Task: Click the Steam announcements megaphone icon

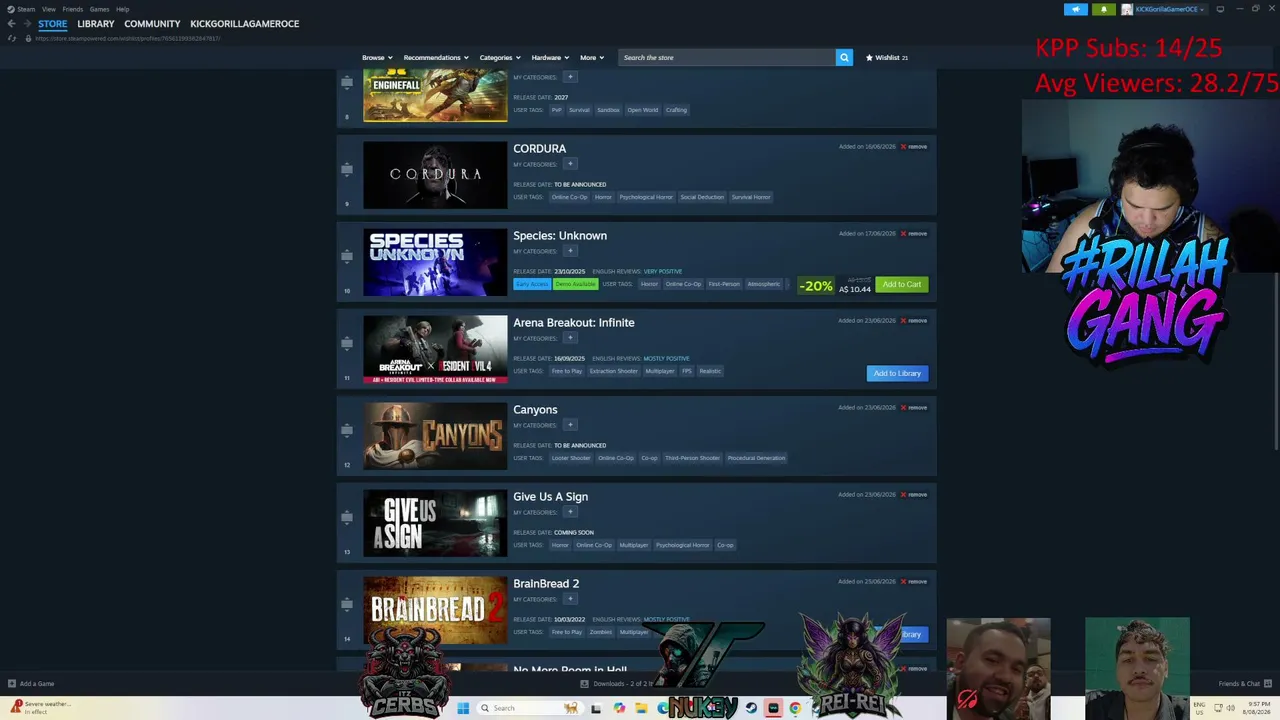Action: click(x=1076, y=10)
